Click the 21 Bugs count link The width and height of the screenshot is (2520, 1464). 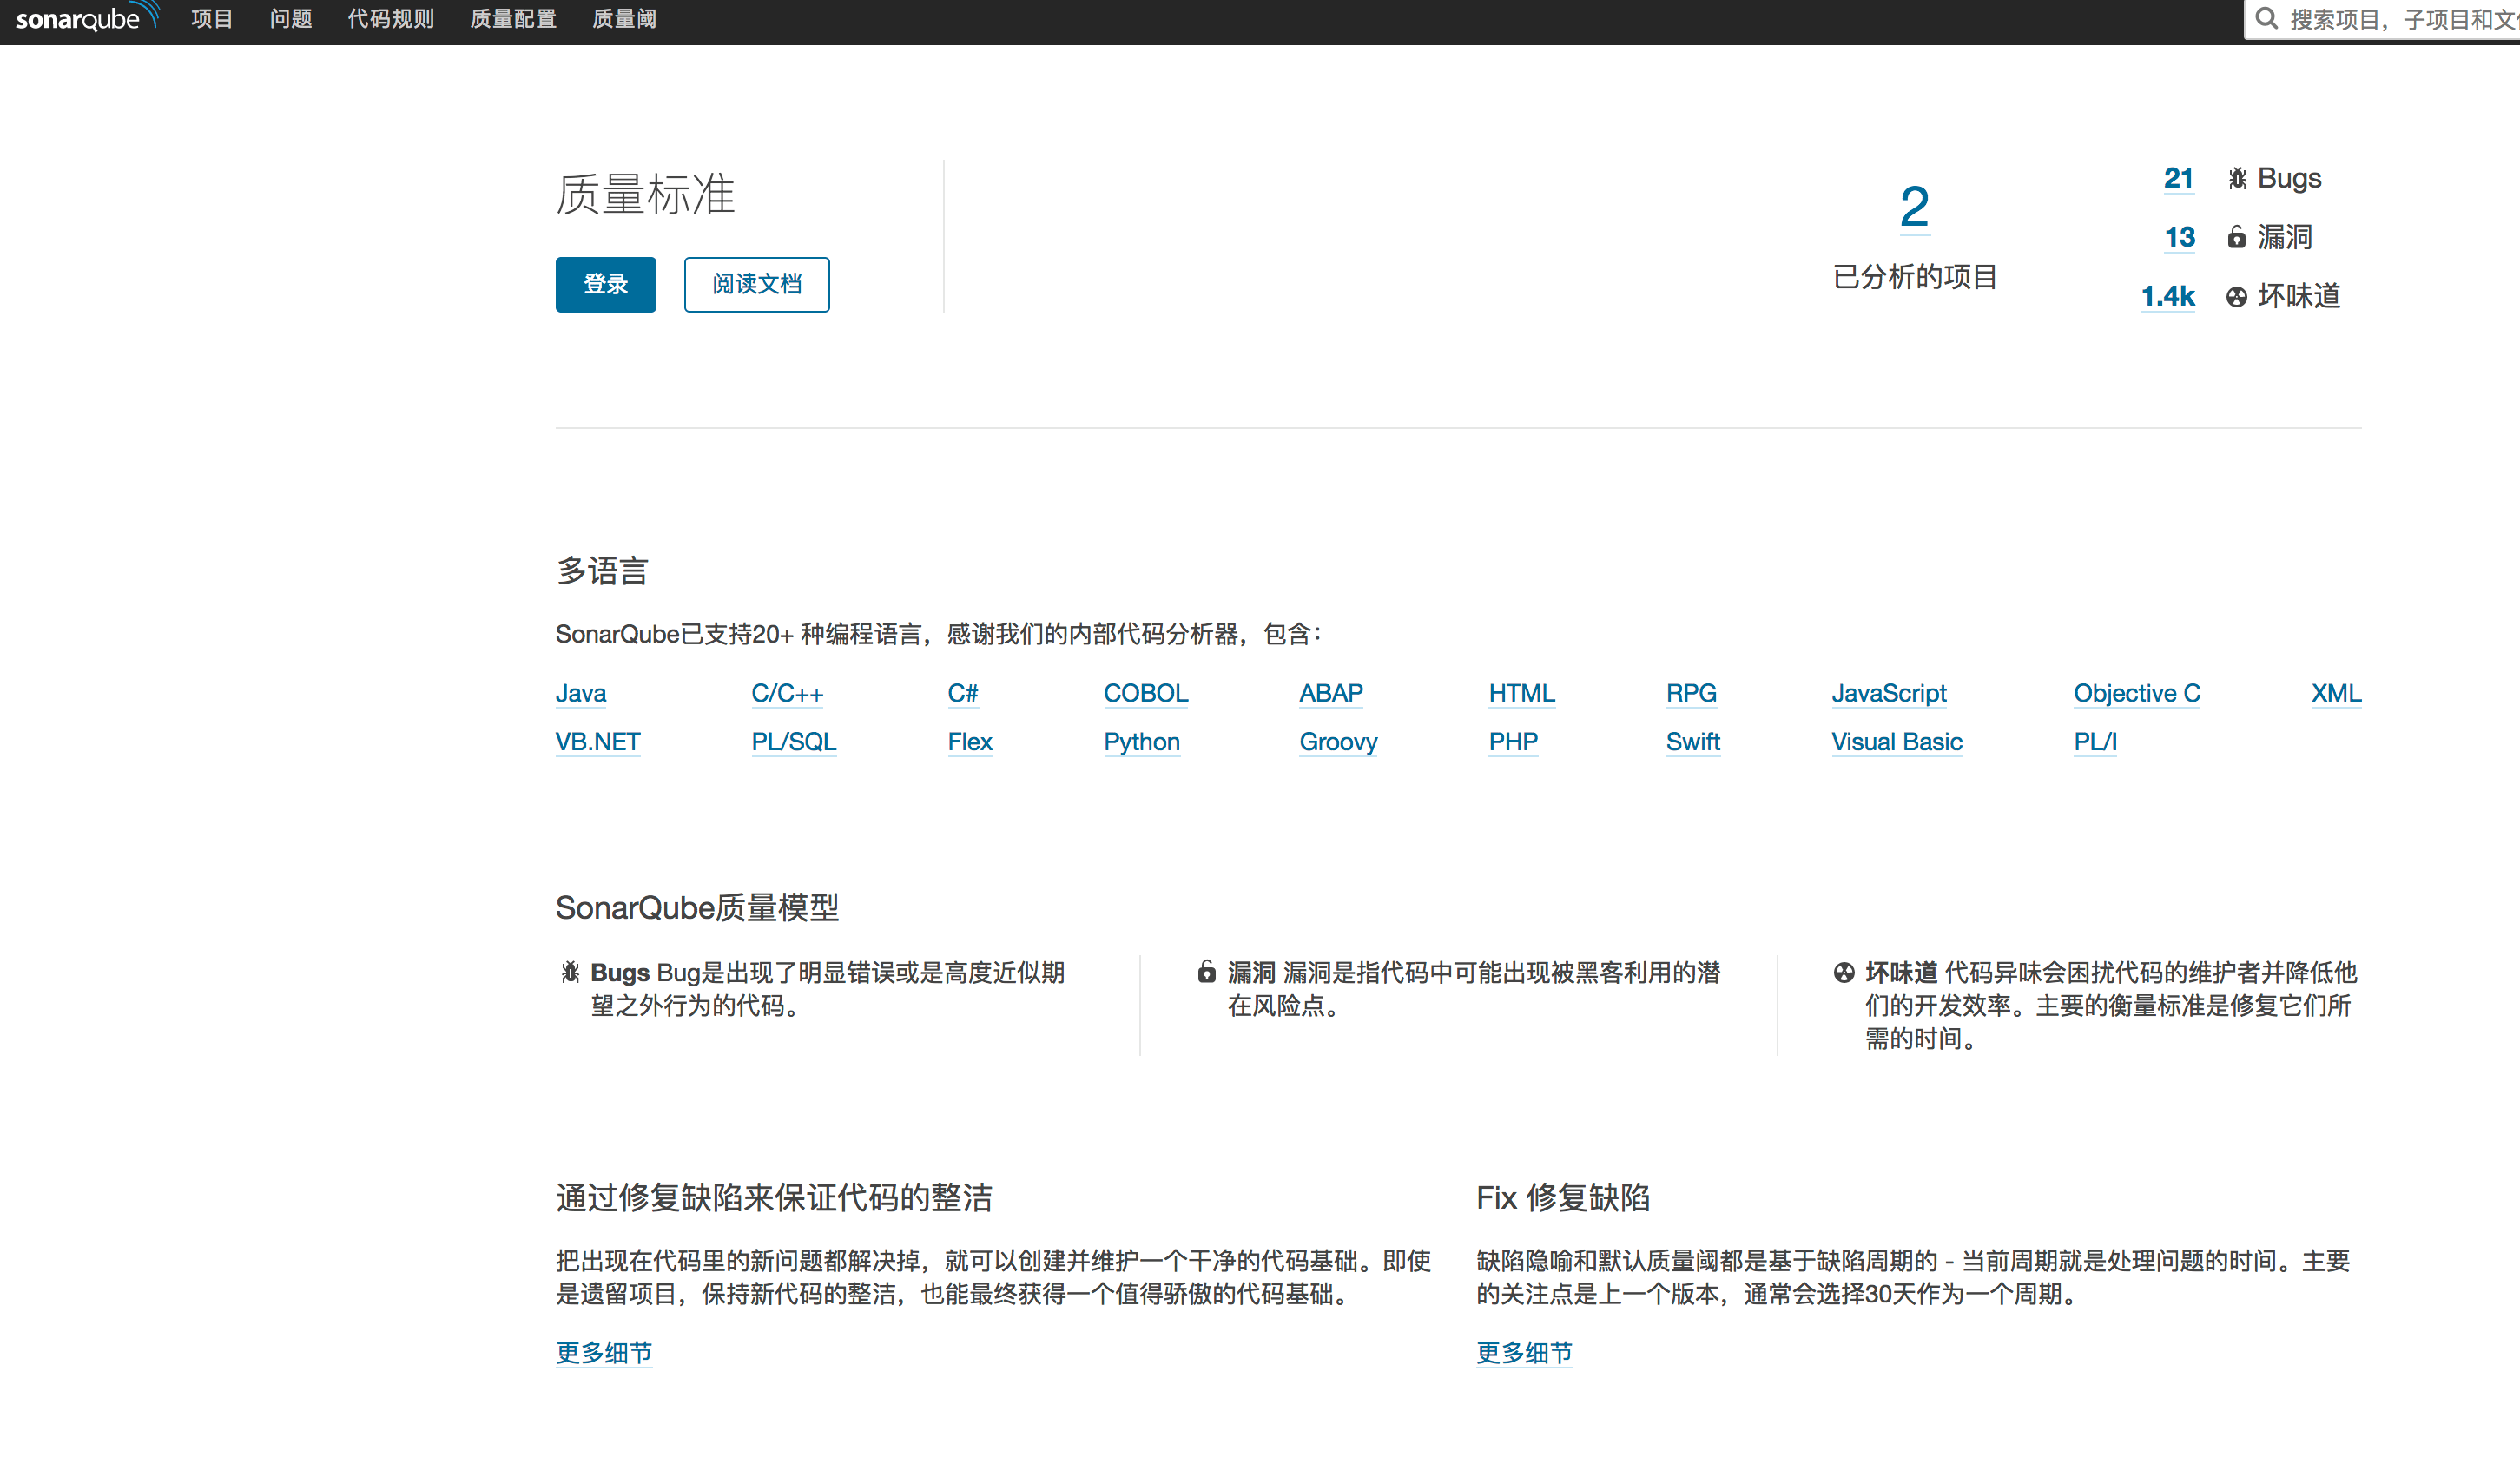[2178, 179]
